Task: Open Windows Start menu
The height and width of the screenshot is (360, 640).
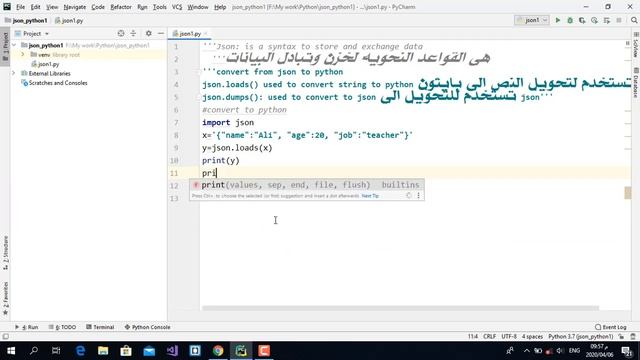Action: tap(11, 351)
